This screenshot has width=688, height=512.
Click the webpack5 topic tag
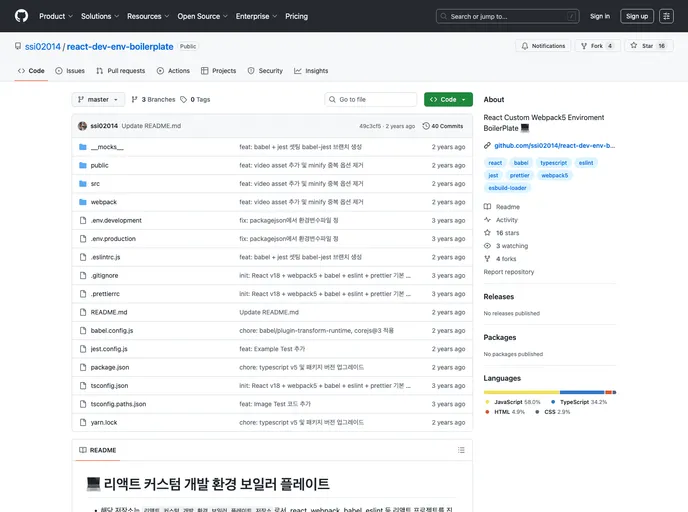pyautogui.click(x=554, y=175)
